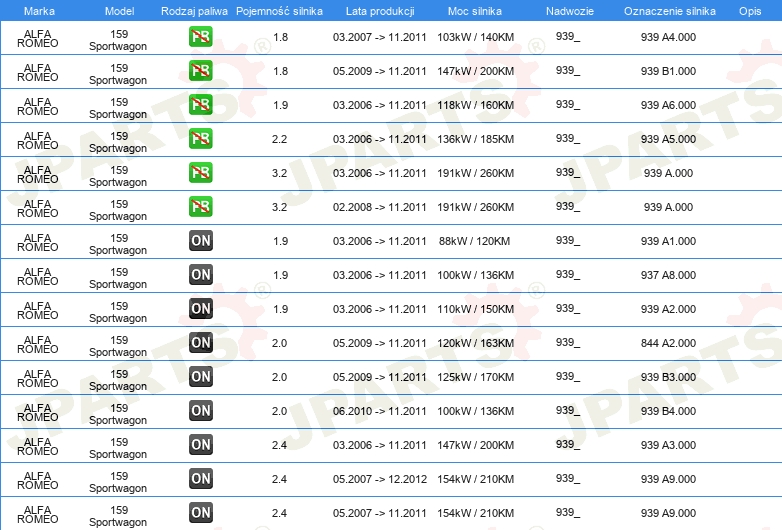
Task: Click the 939 B3.000 engine code
Action: (668, 377)
